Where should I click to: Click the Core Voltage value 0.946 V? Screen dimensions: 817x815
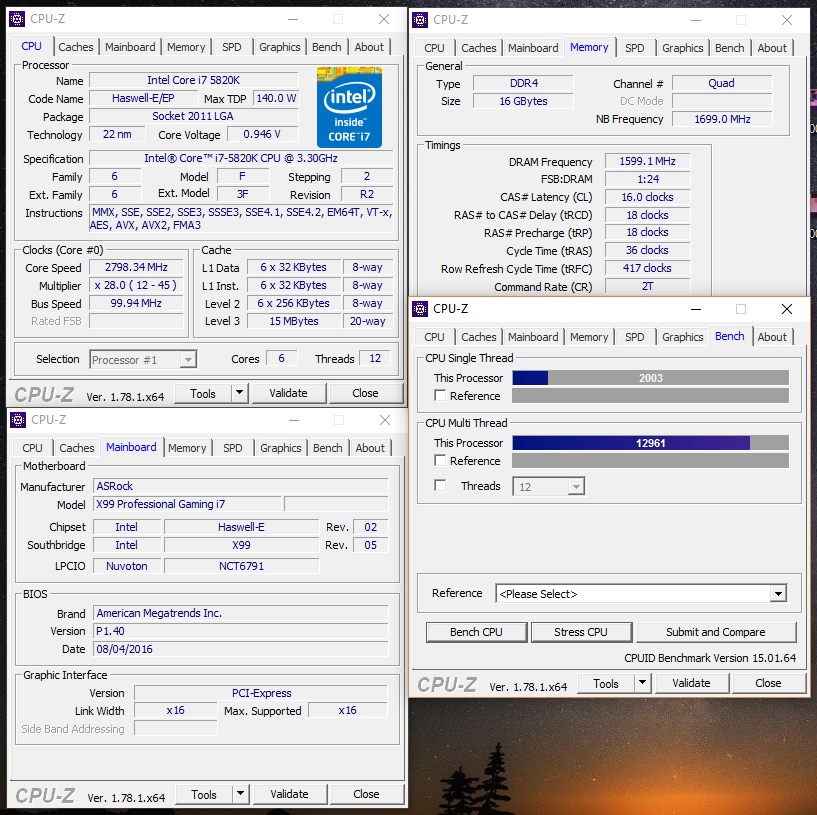point(263,134)
